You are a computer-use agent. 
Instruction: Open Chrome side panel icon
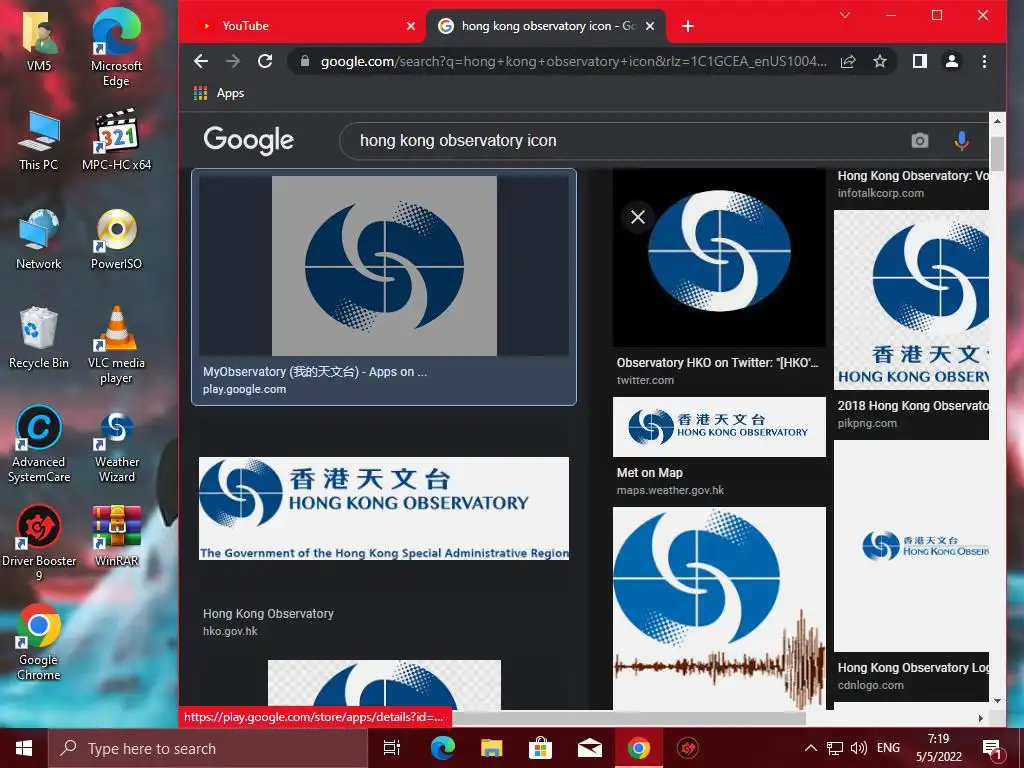pos(920,61)
